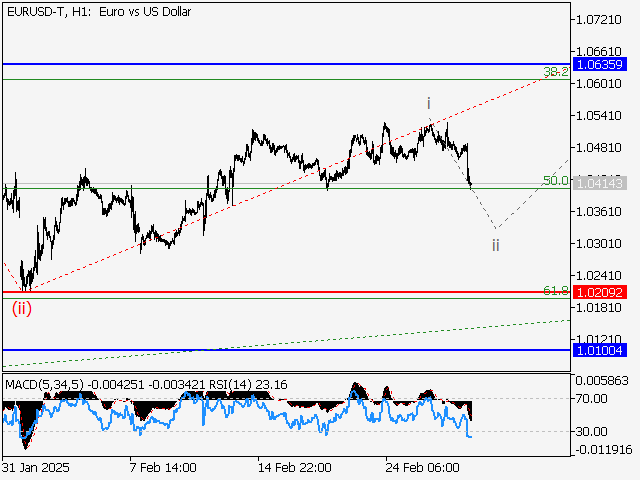Click the gray 1.04143 current price tag

(598, 185)
